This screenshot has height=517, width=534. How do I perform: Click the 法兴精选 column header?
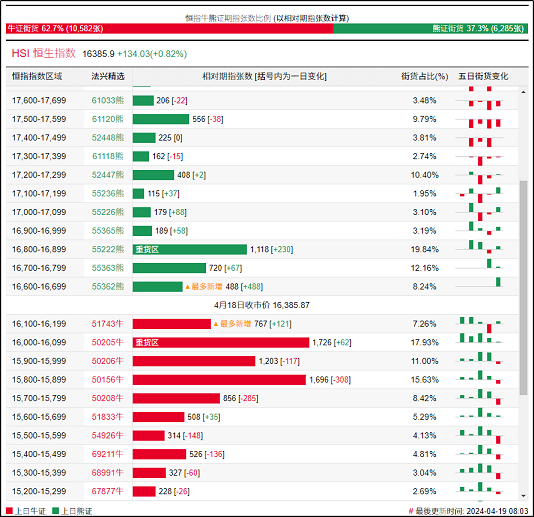(108, 76)
